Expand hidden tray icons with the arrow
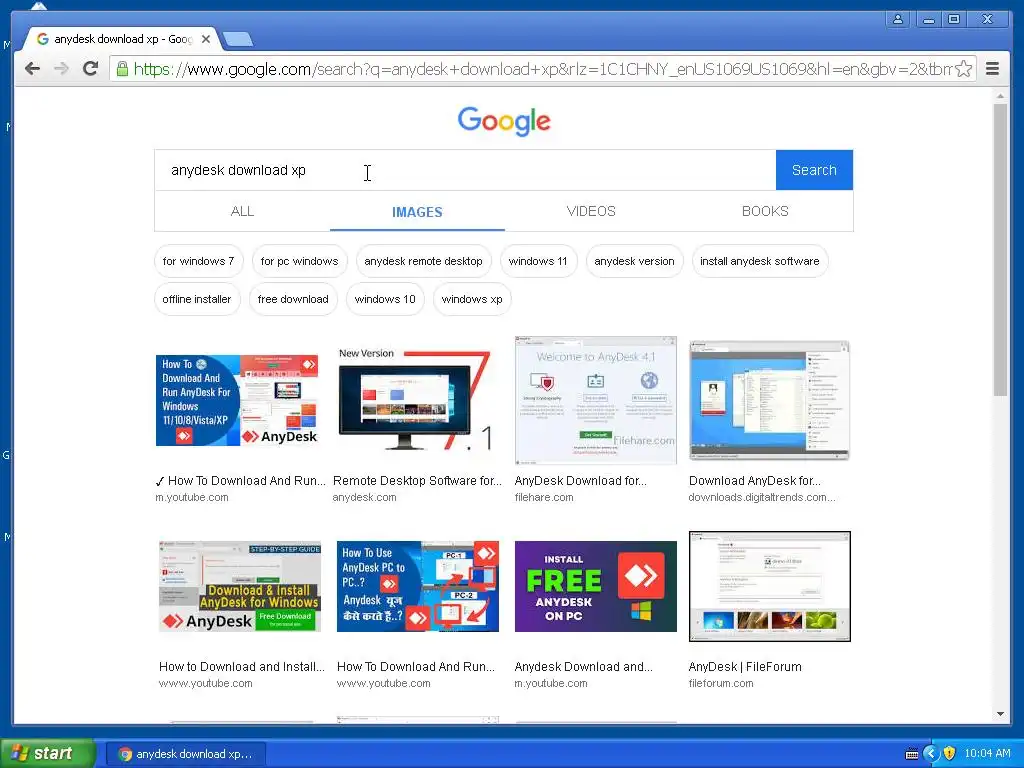The image size is (1024, 768). [x=931, y=754]
